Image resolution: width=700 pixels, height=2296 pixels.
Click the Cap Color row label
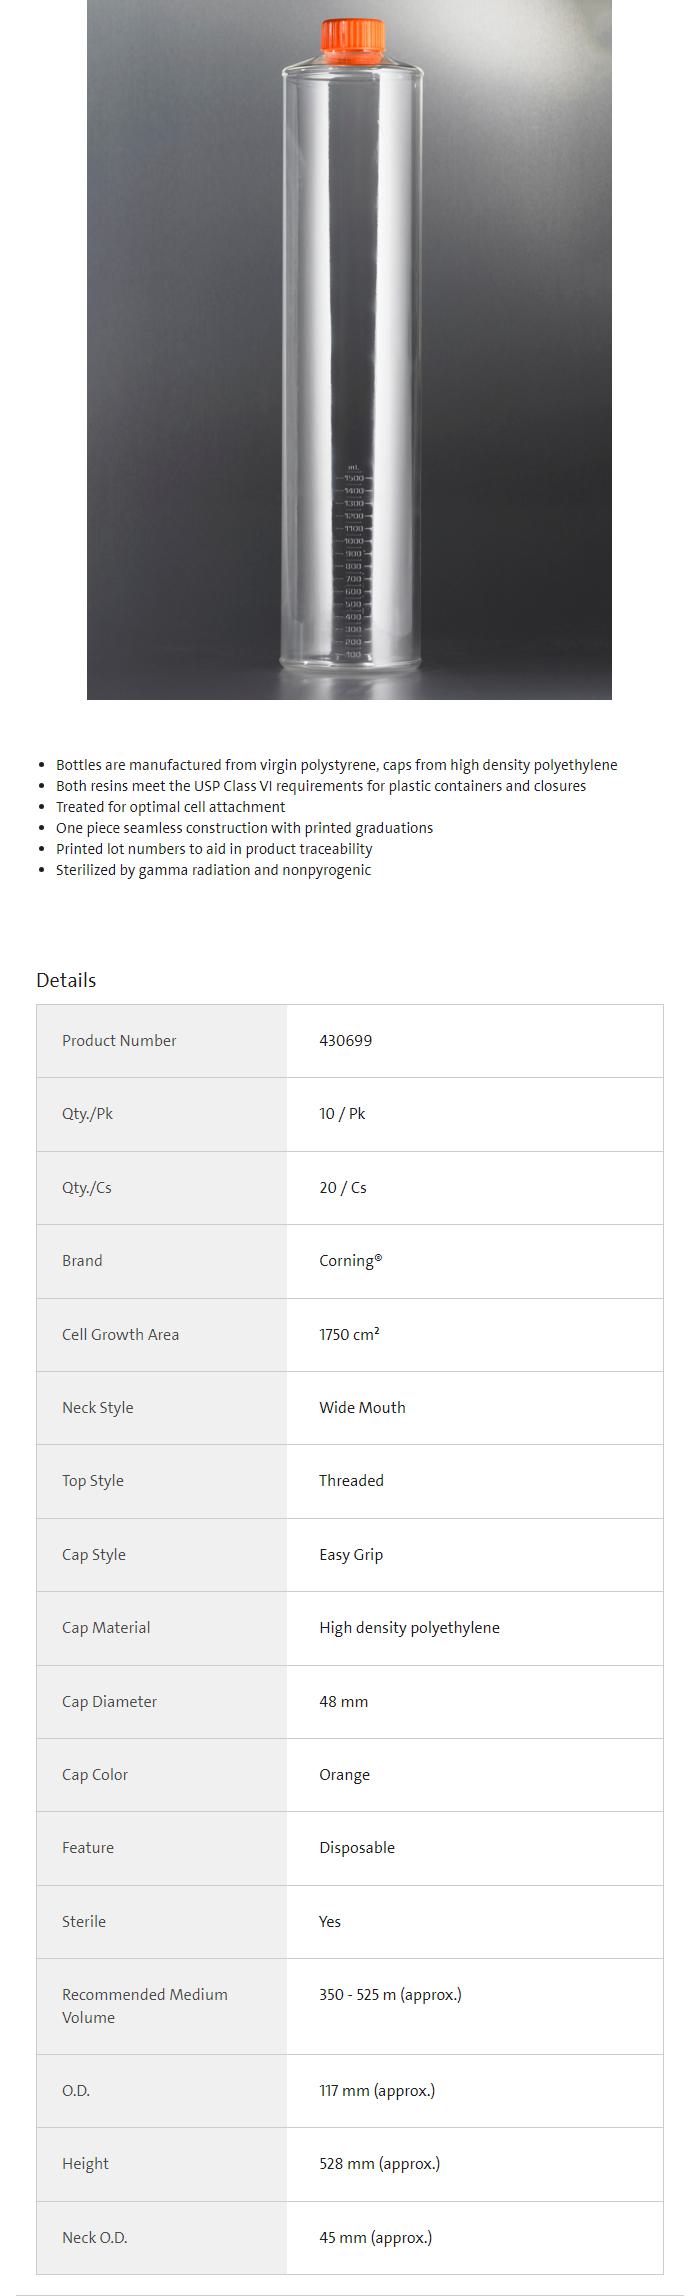coord(95,1774)
